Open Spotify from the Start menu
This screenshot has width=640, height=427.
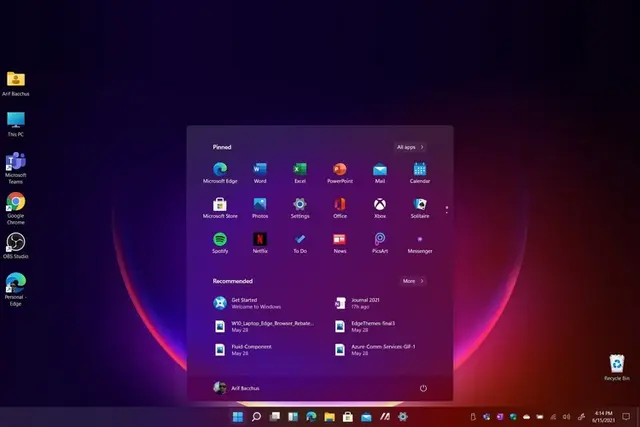(220, 243)
